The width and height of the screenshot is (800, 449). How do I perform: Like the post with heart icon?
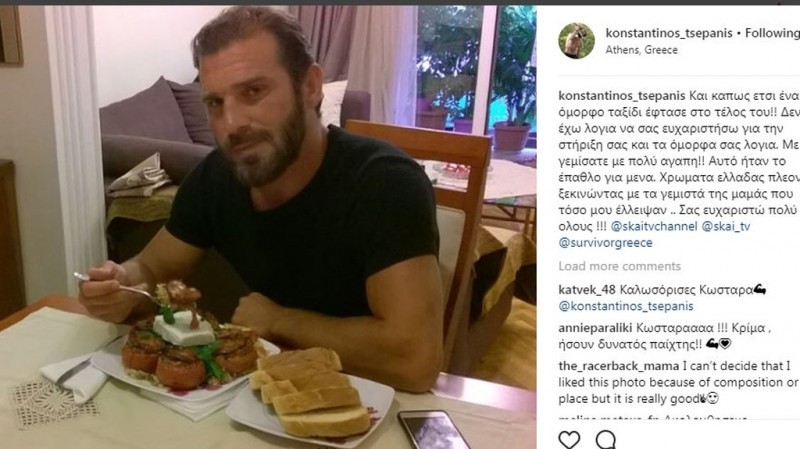coord(569,439)
